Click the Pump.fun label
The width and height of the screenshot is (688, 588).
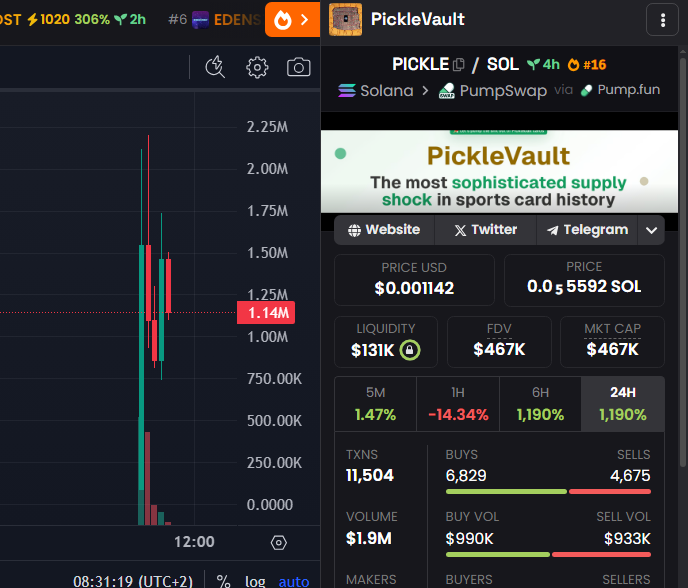click(628, 90)
